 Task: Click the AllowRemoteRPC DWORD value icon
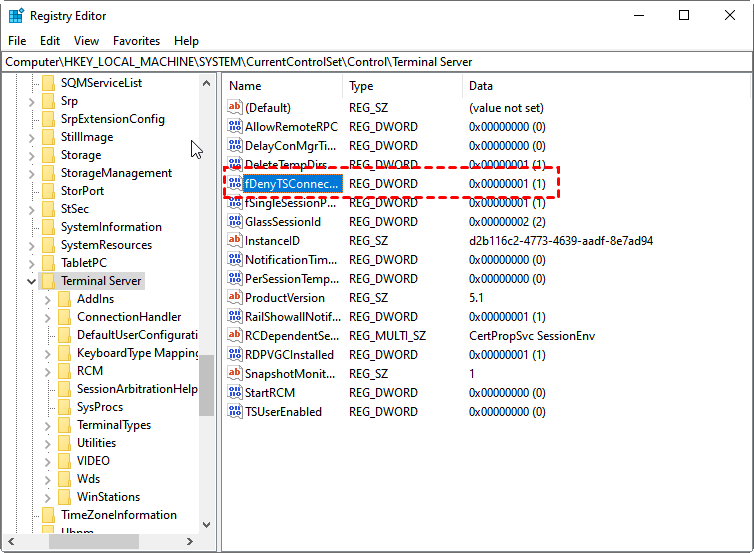click(x=235, y=127)
